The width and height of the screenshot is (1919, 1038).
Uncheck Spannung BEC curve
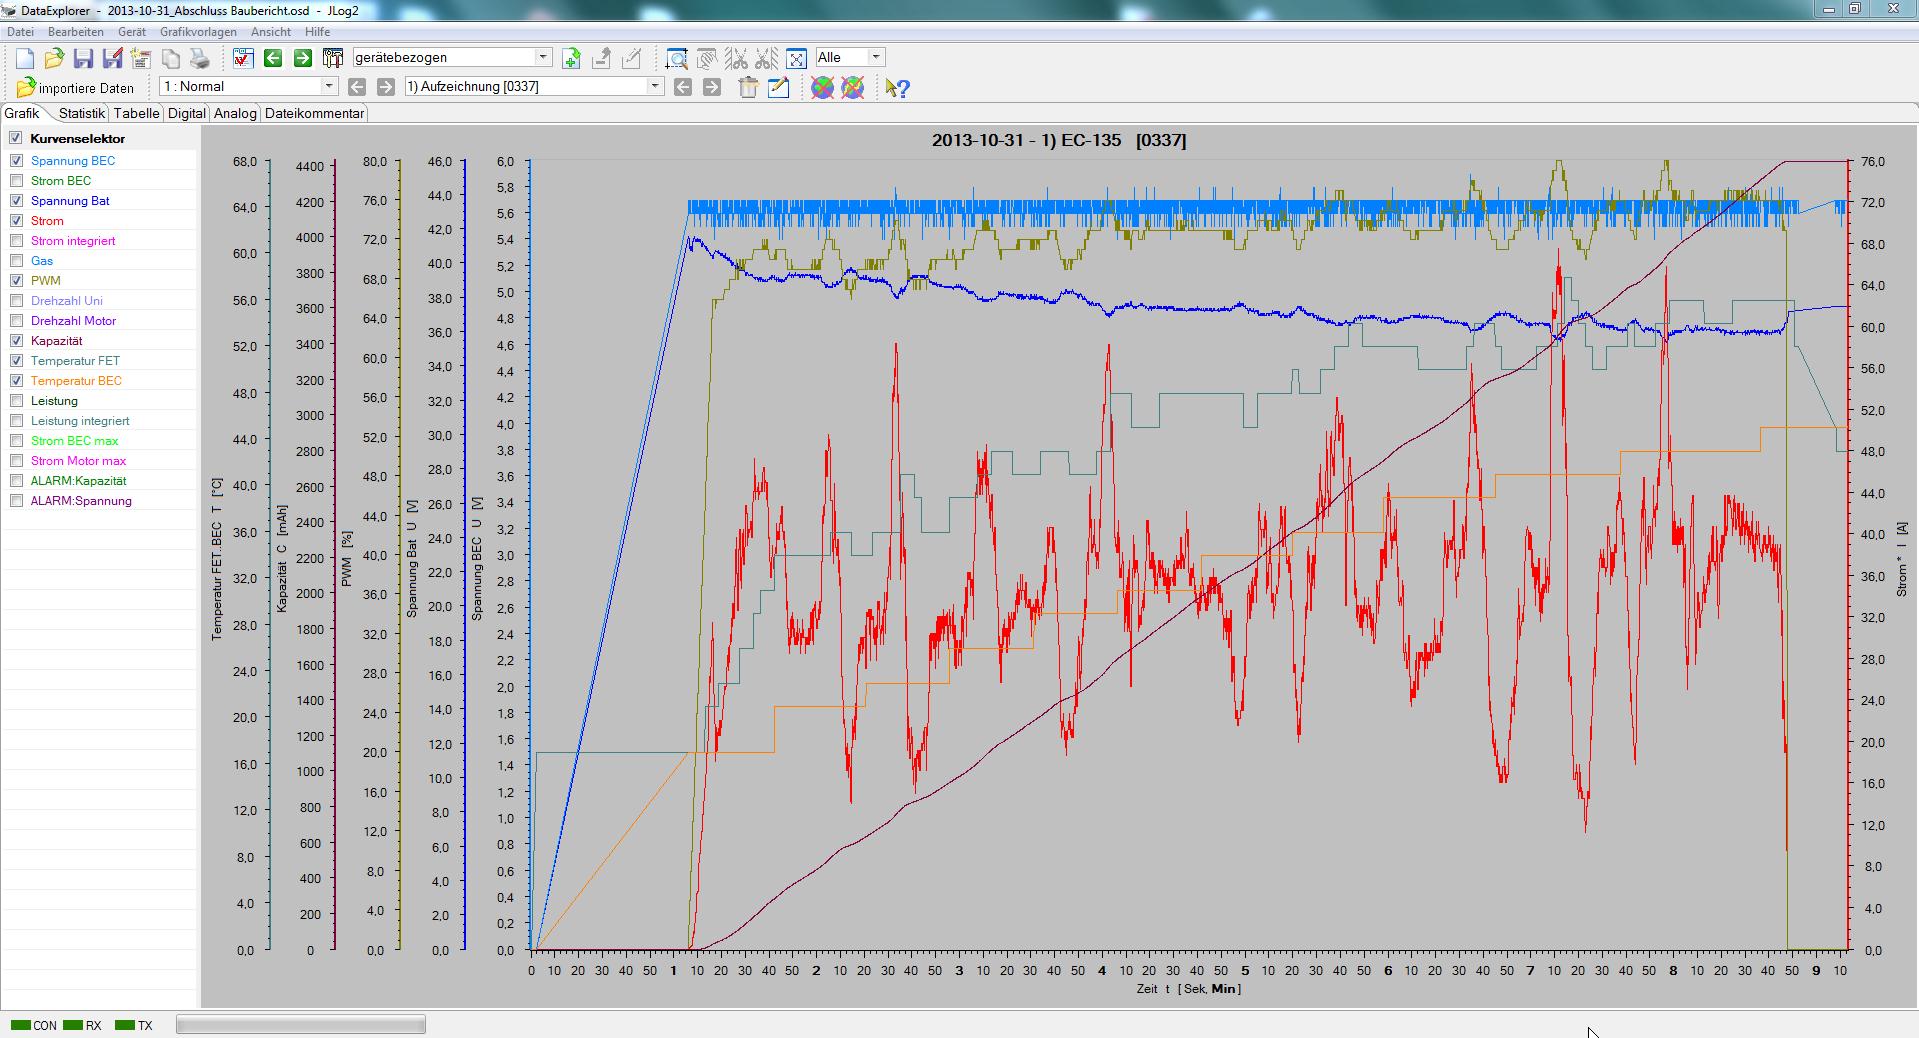click(x=16, y=160)
